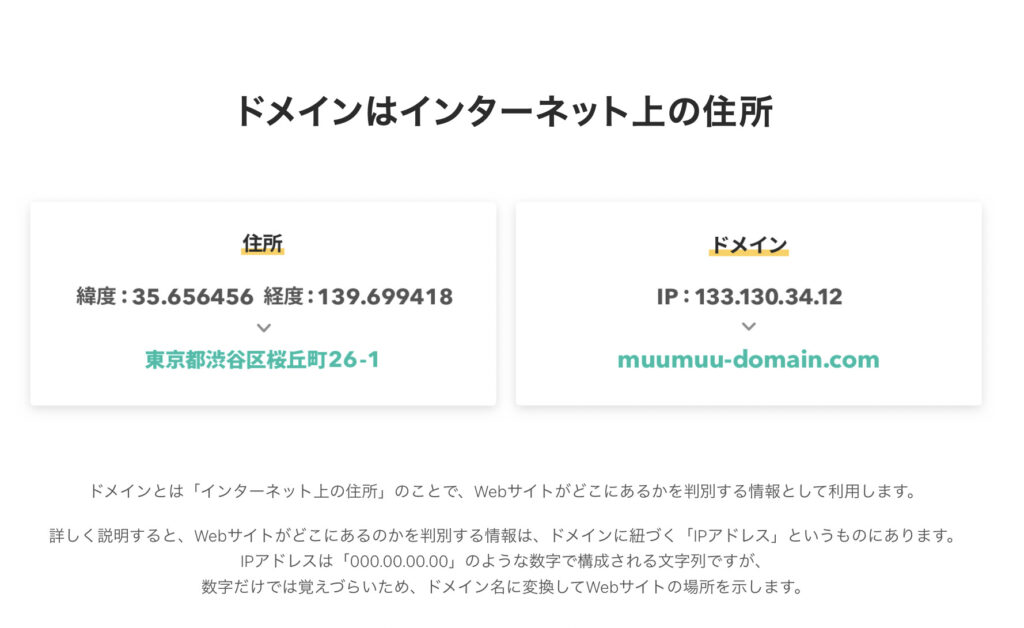
Task: Click the 東京都渋谷区桜丘町26-1 address text
Action: pyautogui.click(x=263, y=360)
